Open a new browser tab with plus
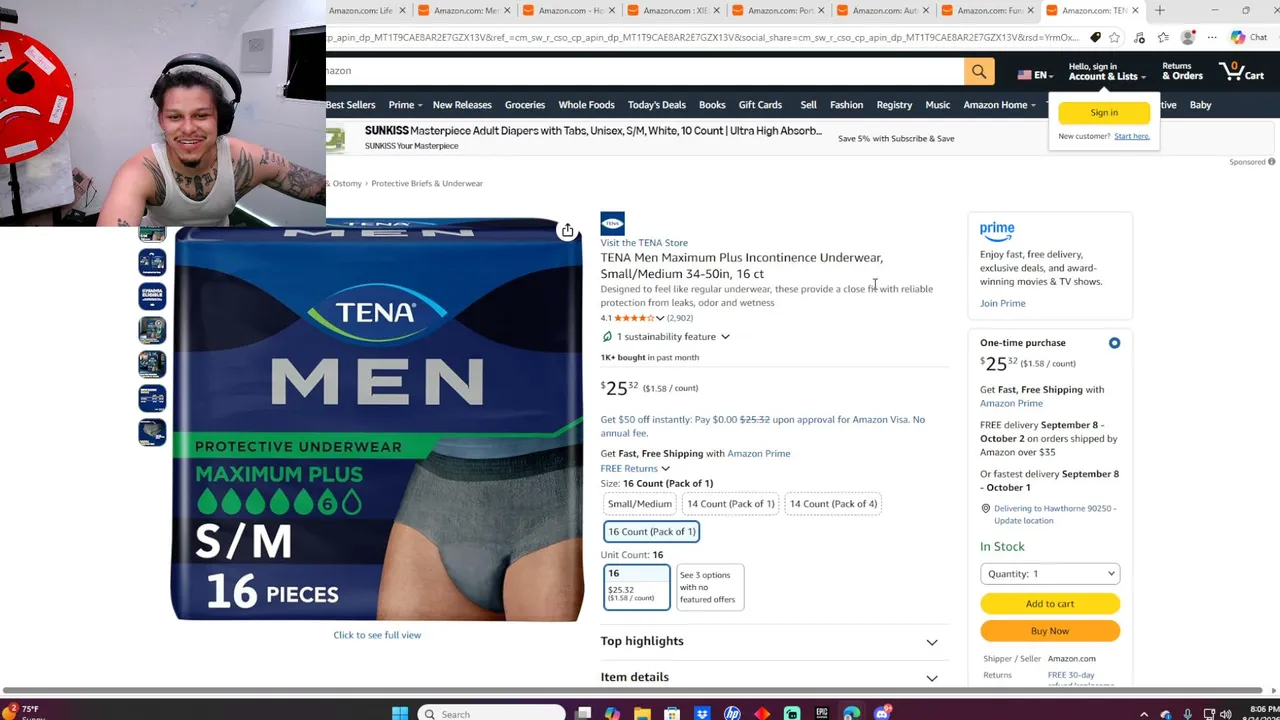Image resolution: width=1280 pixels, height=720 pixels. click(1160, 11)
